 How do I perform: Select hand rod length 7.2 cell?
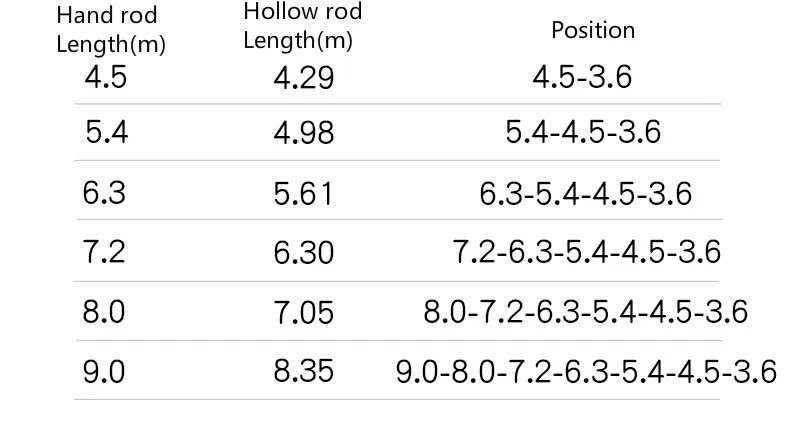tap(104, 252)
